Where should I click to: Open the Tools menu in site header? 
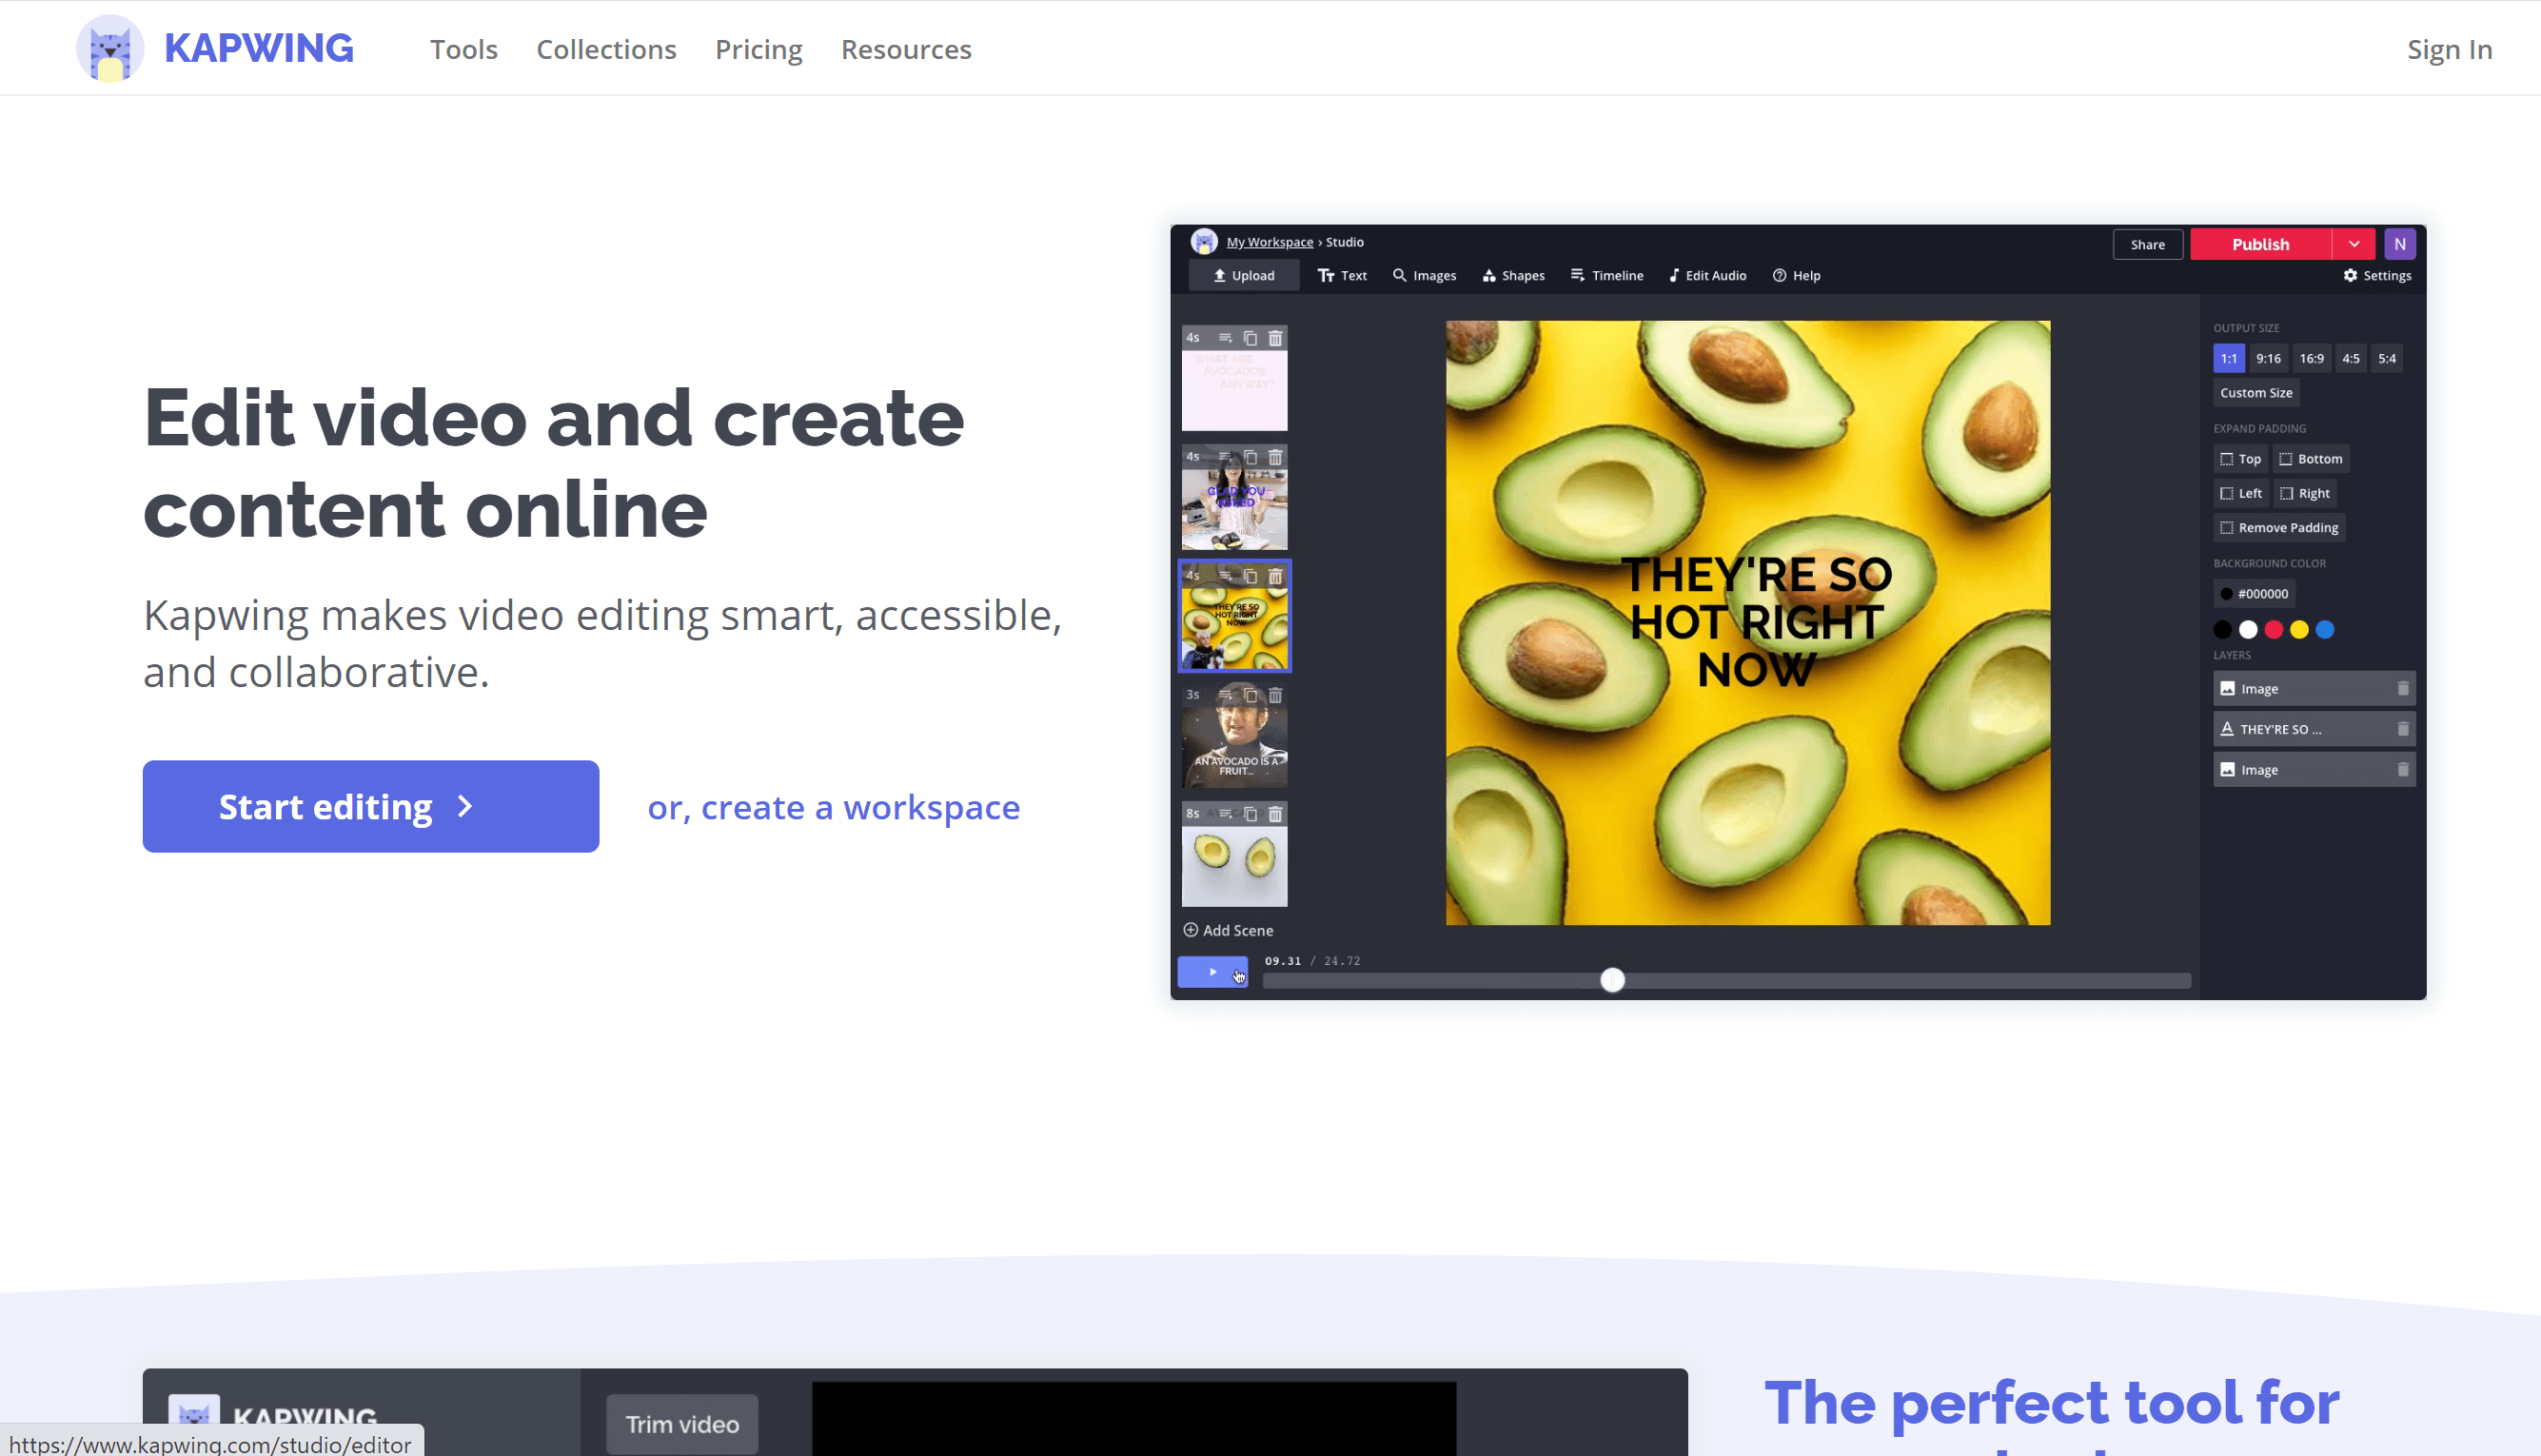pyautogui.click(x=463, y=49)
